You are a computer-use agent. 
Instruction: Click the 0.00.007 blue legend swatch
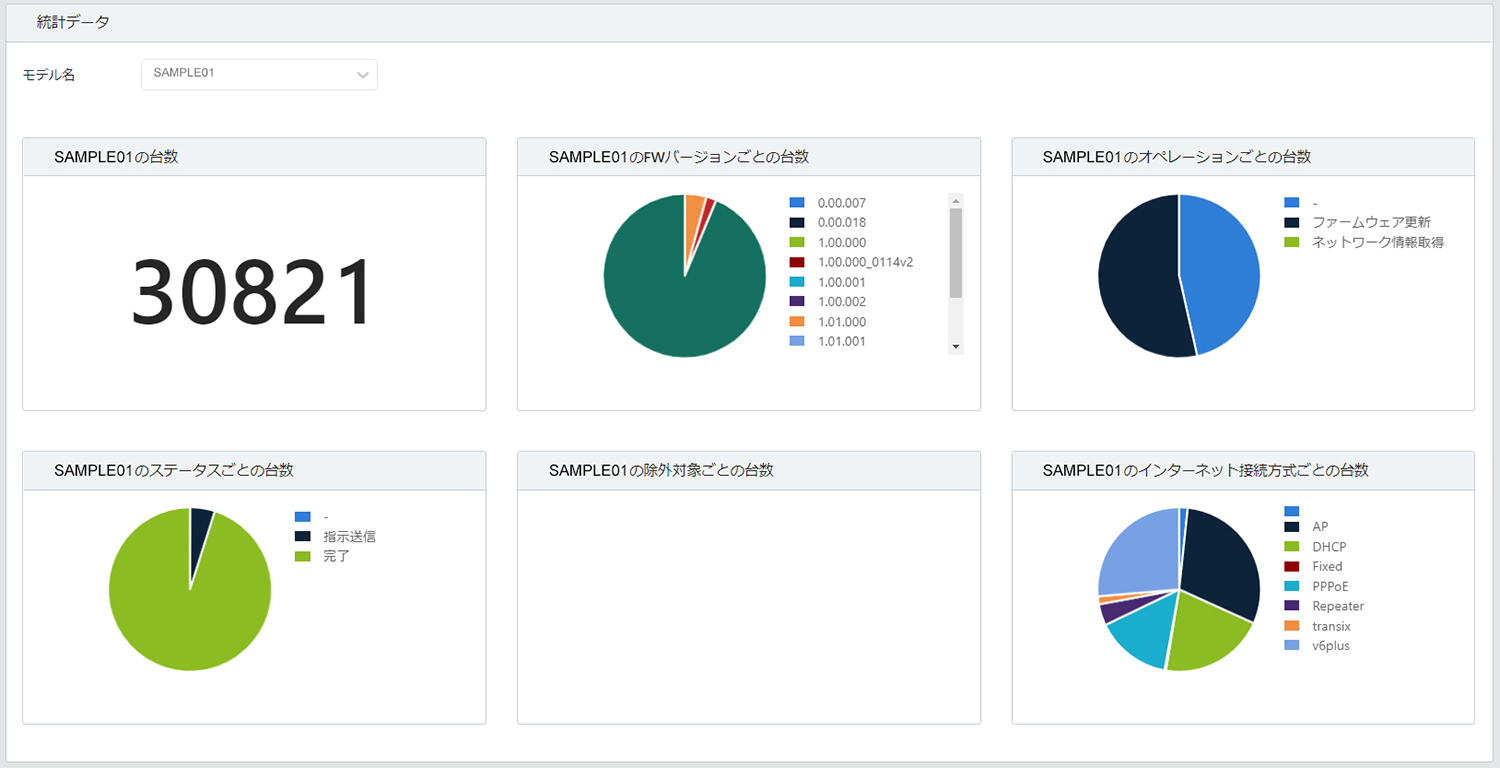pos(796,203)
